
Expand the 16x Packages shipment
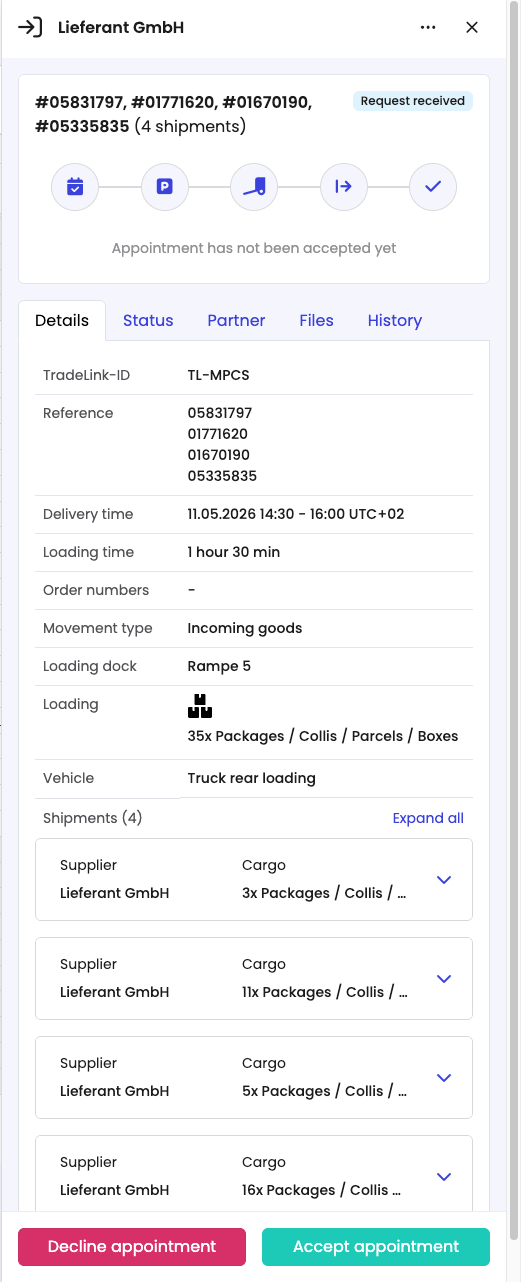(445, 1177)
